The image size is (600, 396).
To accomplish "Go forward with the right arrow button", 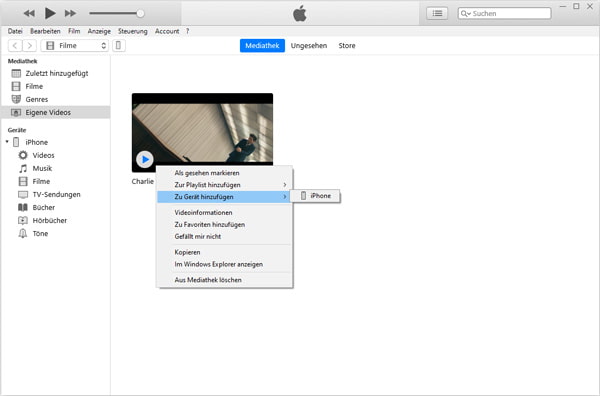I will [x=29, y=46].
